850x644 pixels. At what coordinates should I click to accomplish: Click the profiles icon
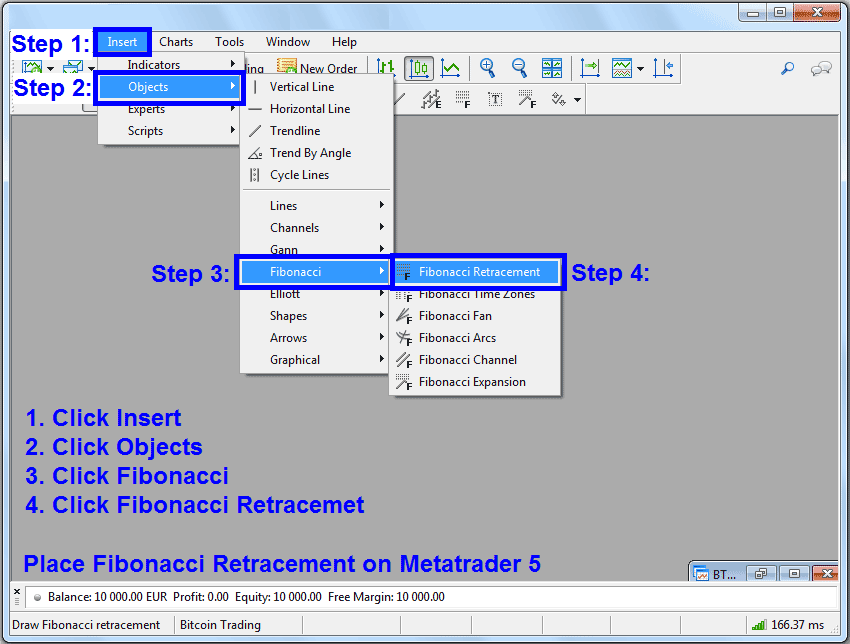click(x=73, y=67)
